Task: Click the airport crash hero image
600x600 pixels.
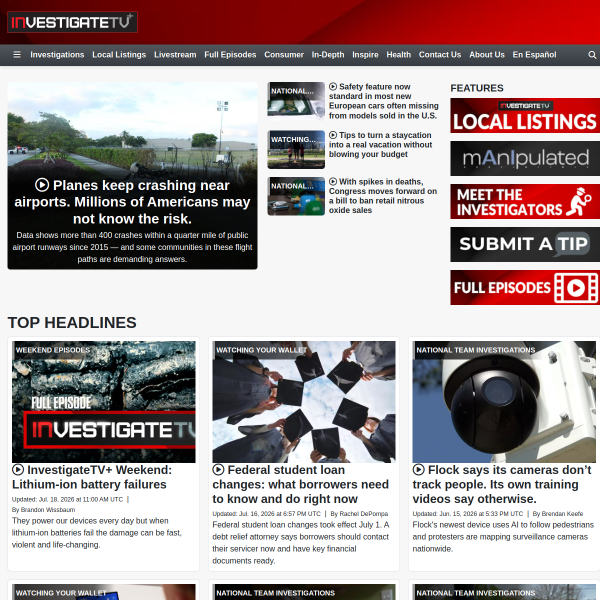Action: tap(132, 128)
